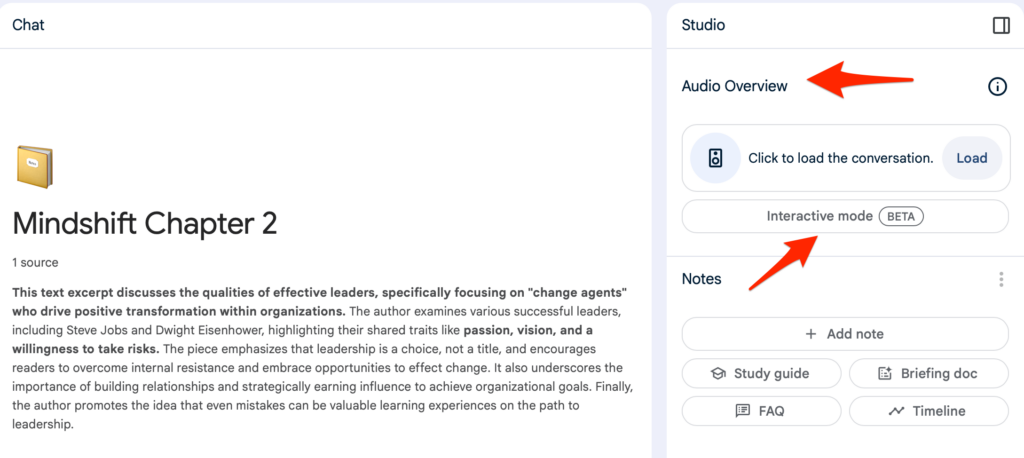The width and height of the screenshot is (1024, 458).
Task: Click the Load button for the conversation
Action: pos(972,158)
